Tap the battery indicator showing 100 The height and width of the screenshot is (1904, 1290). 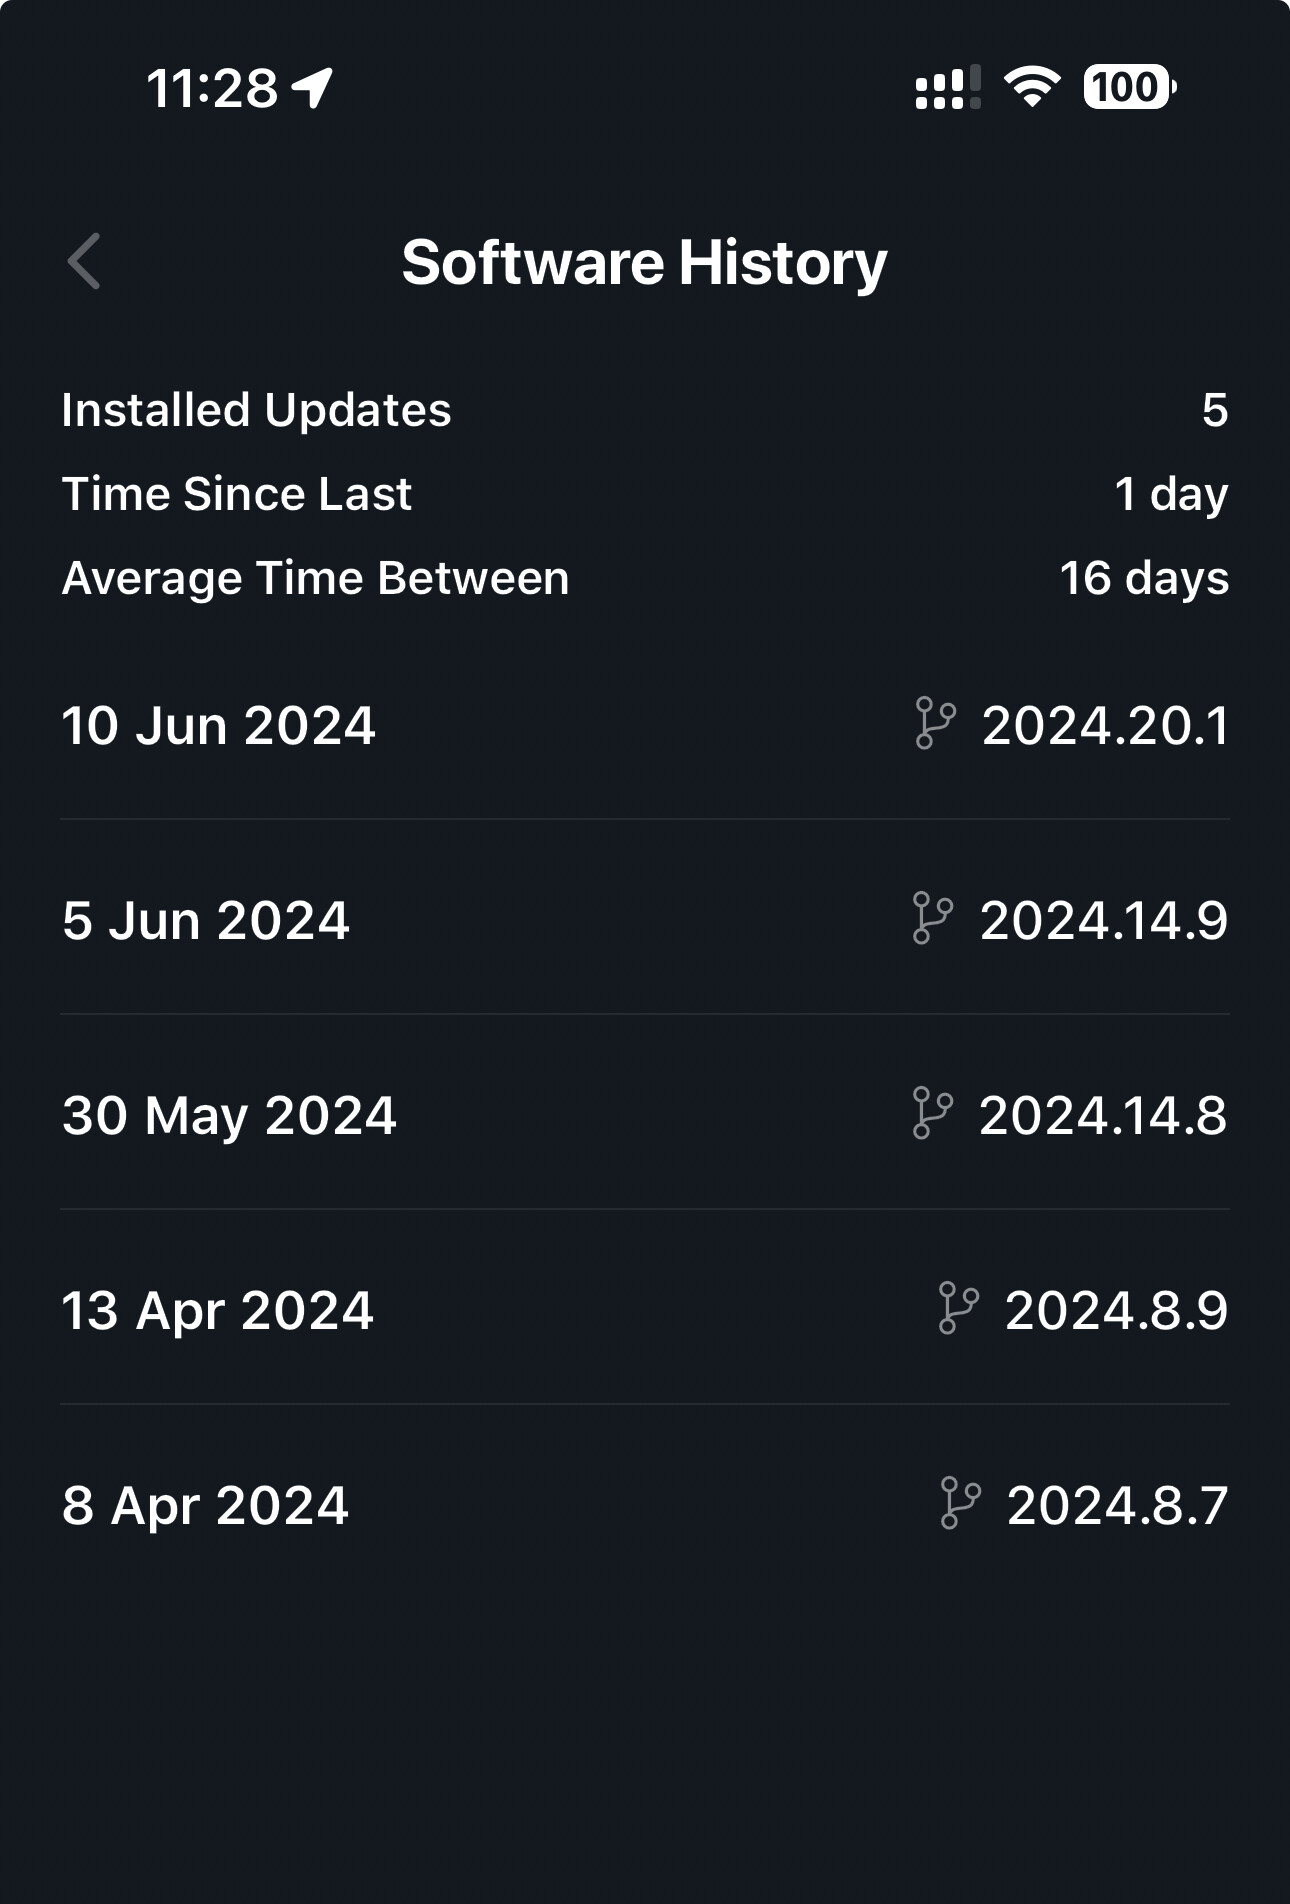pyautogui.click(x=1129, y=87)
